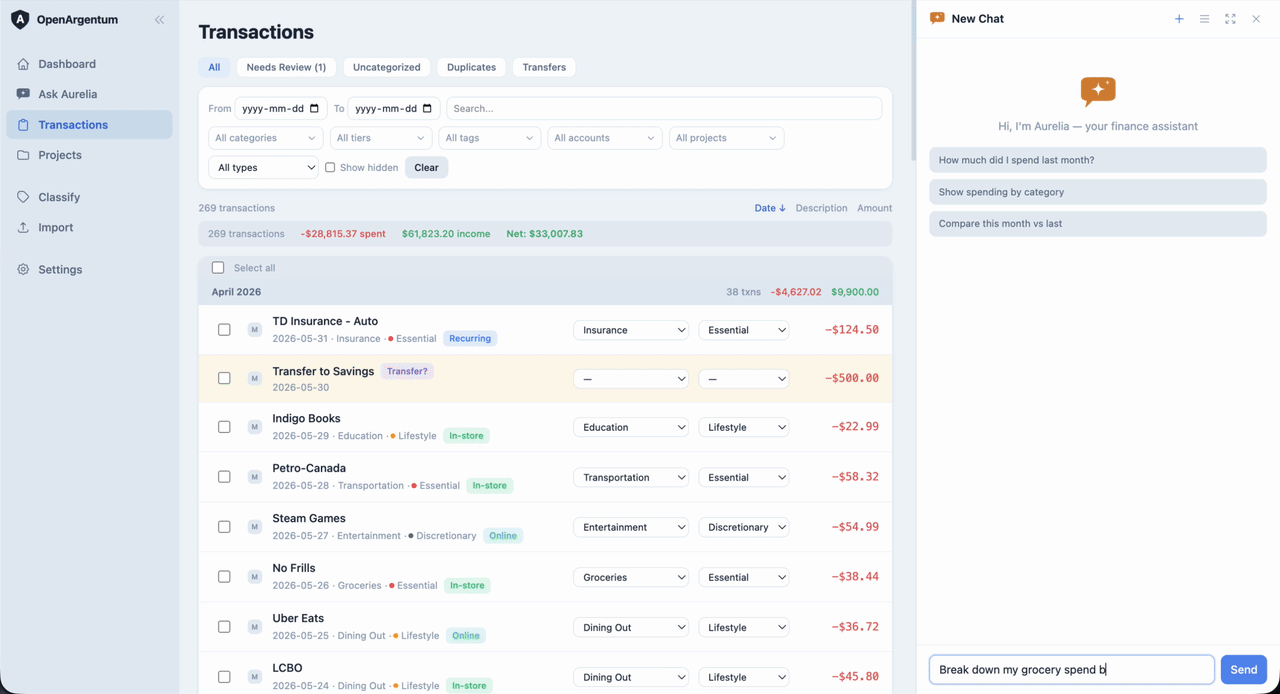Image resolution: width=1280 pixels, height=694 pixels.
Task: Open the All categories filter dropdown
Action: [266, 138]
